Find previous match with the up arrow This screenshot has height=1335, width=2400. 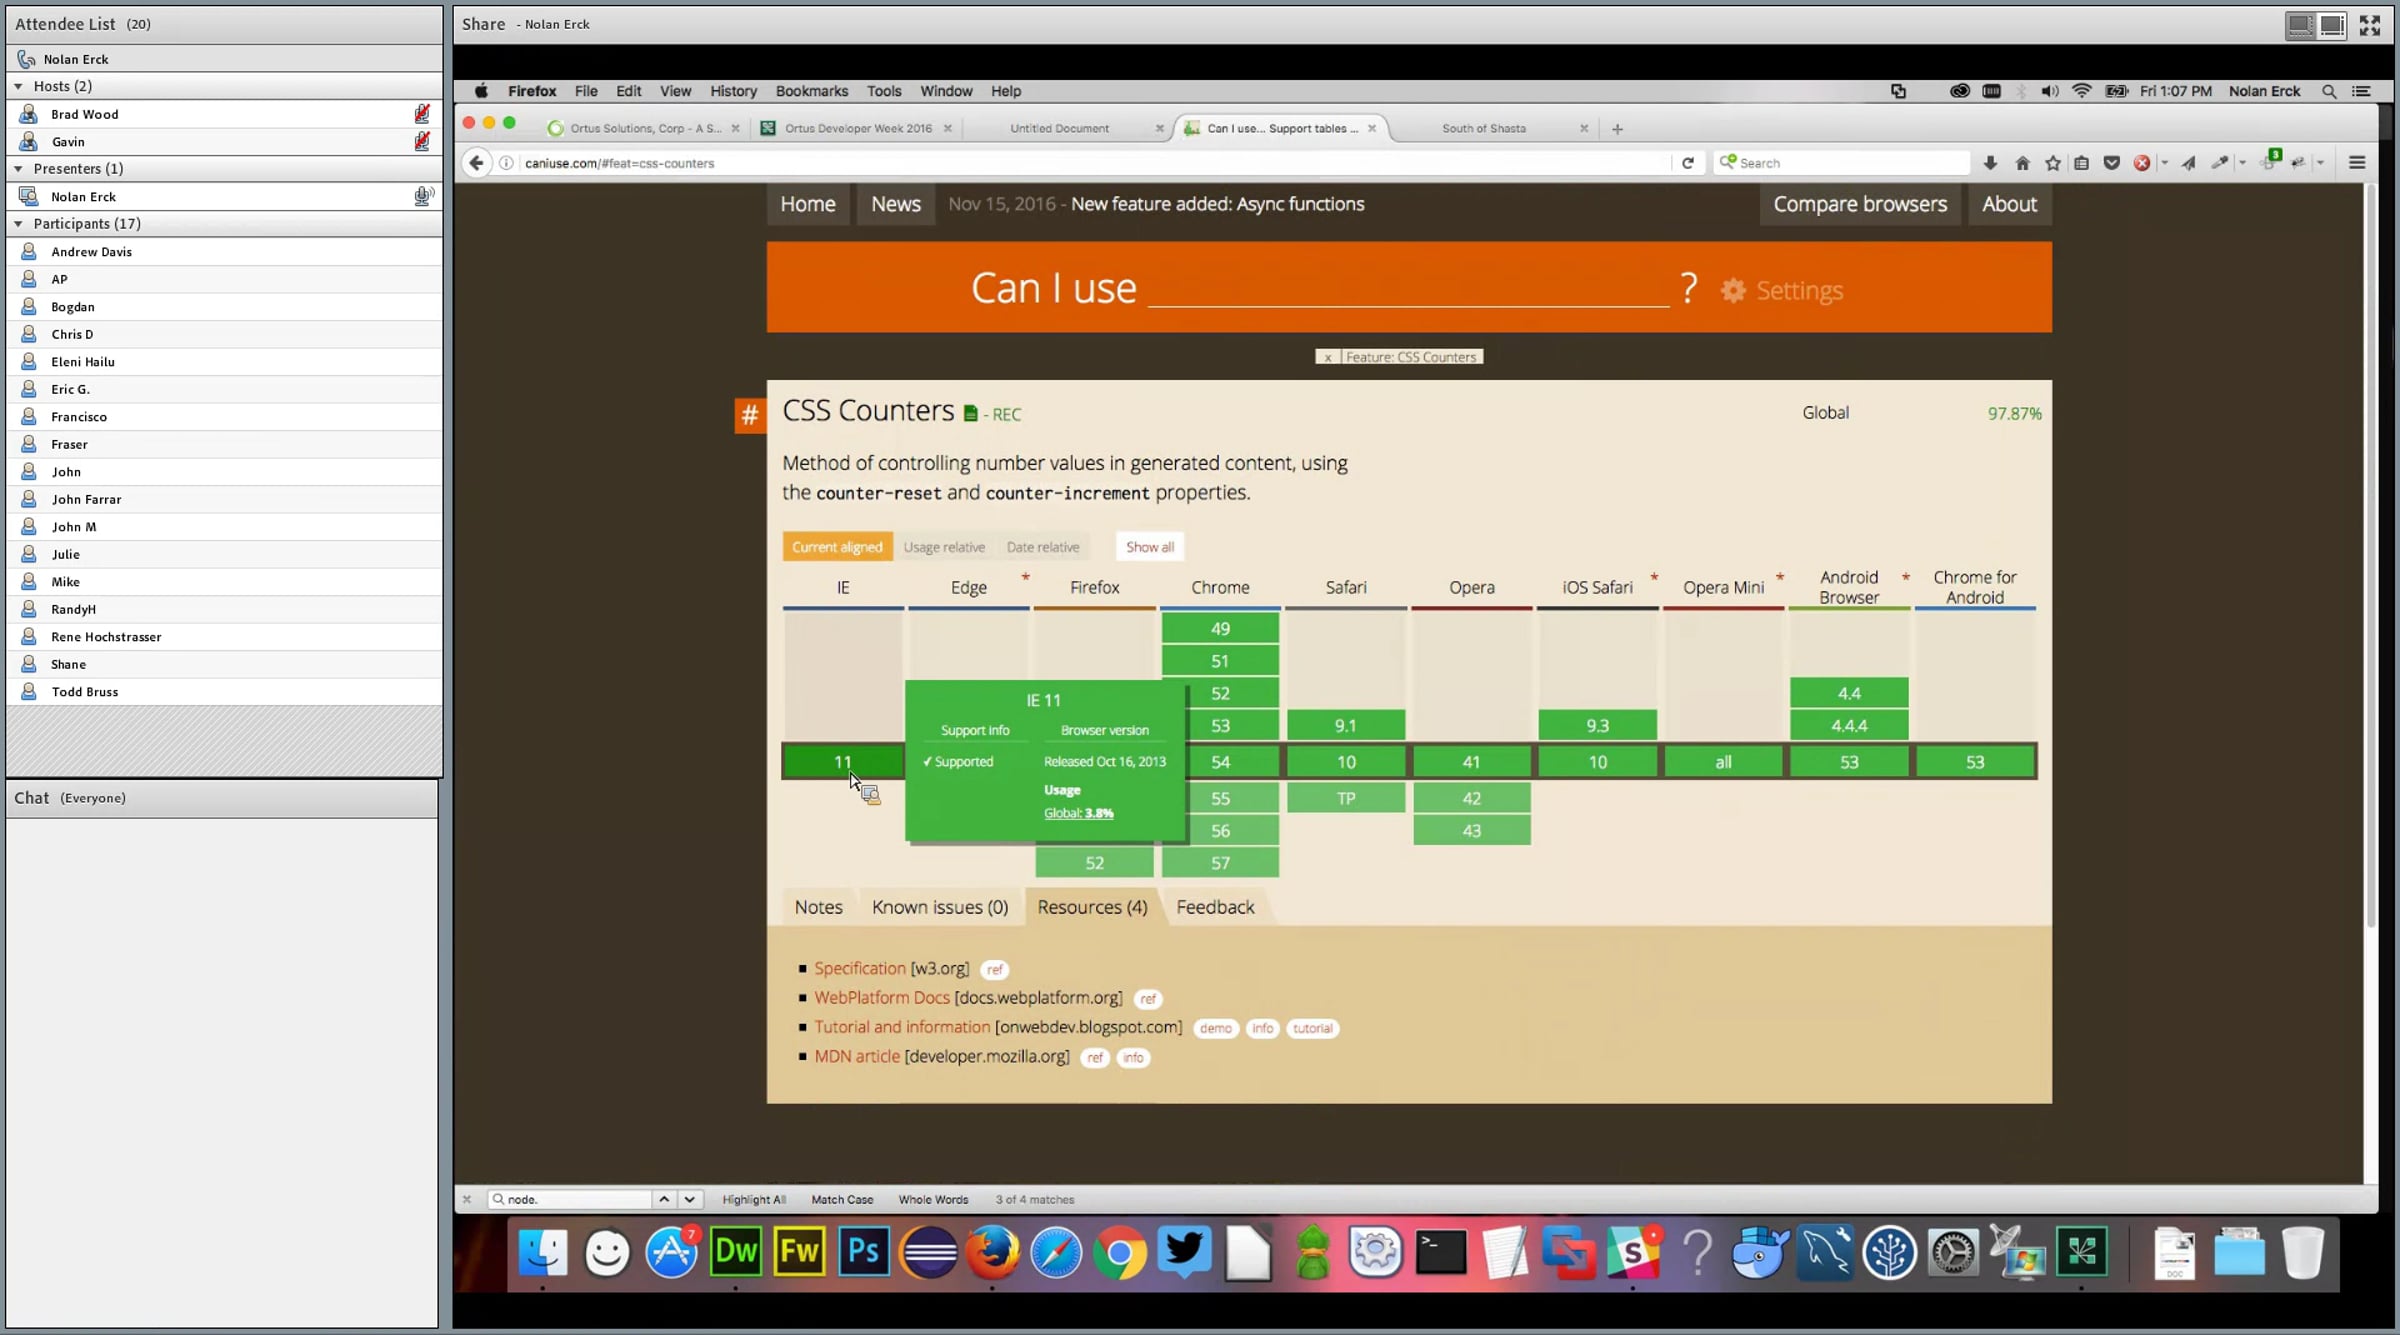[664, 1199]
